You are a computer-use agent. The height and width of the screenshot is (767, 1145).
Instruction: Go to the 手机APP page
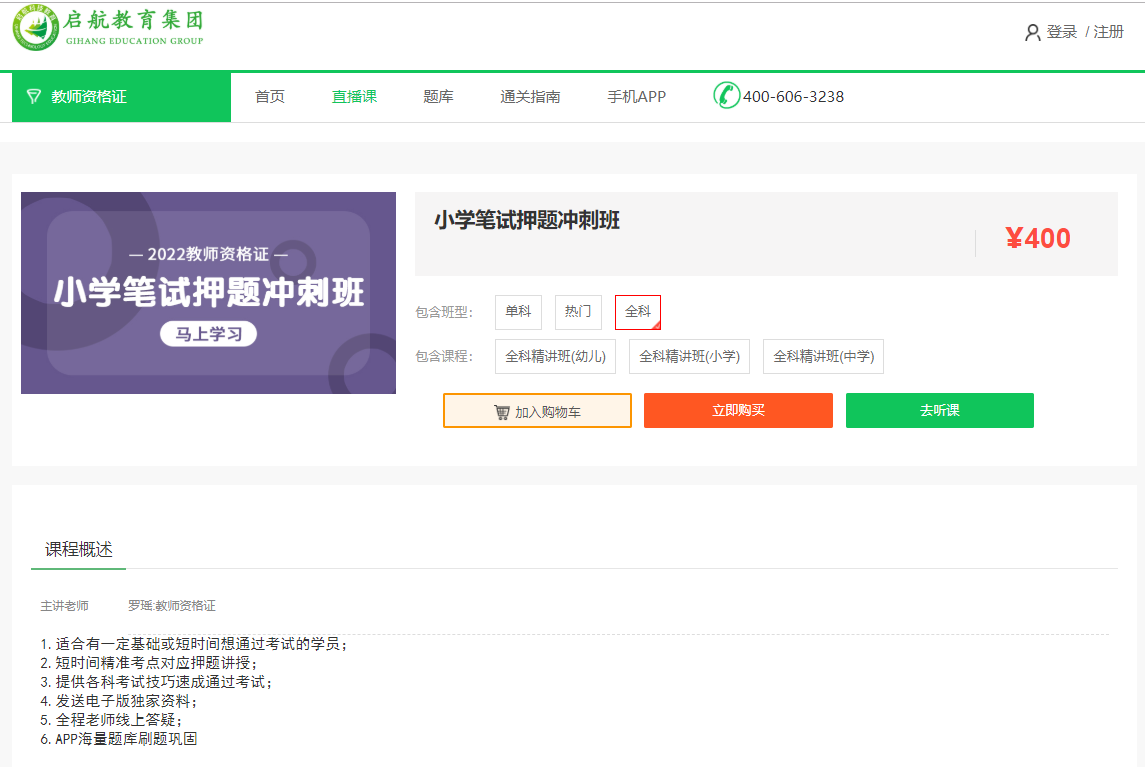coord(636,97)
